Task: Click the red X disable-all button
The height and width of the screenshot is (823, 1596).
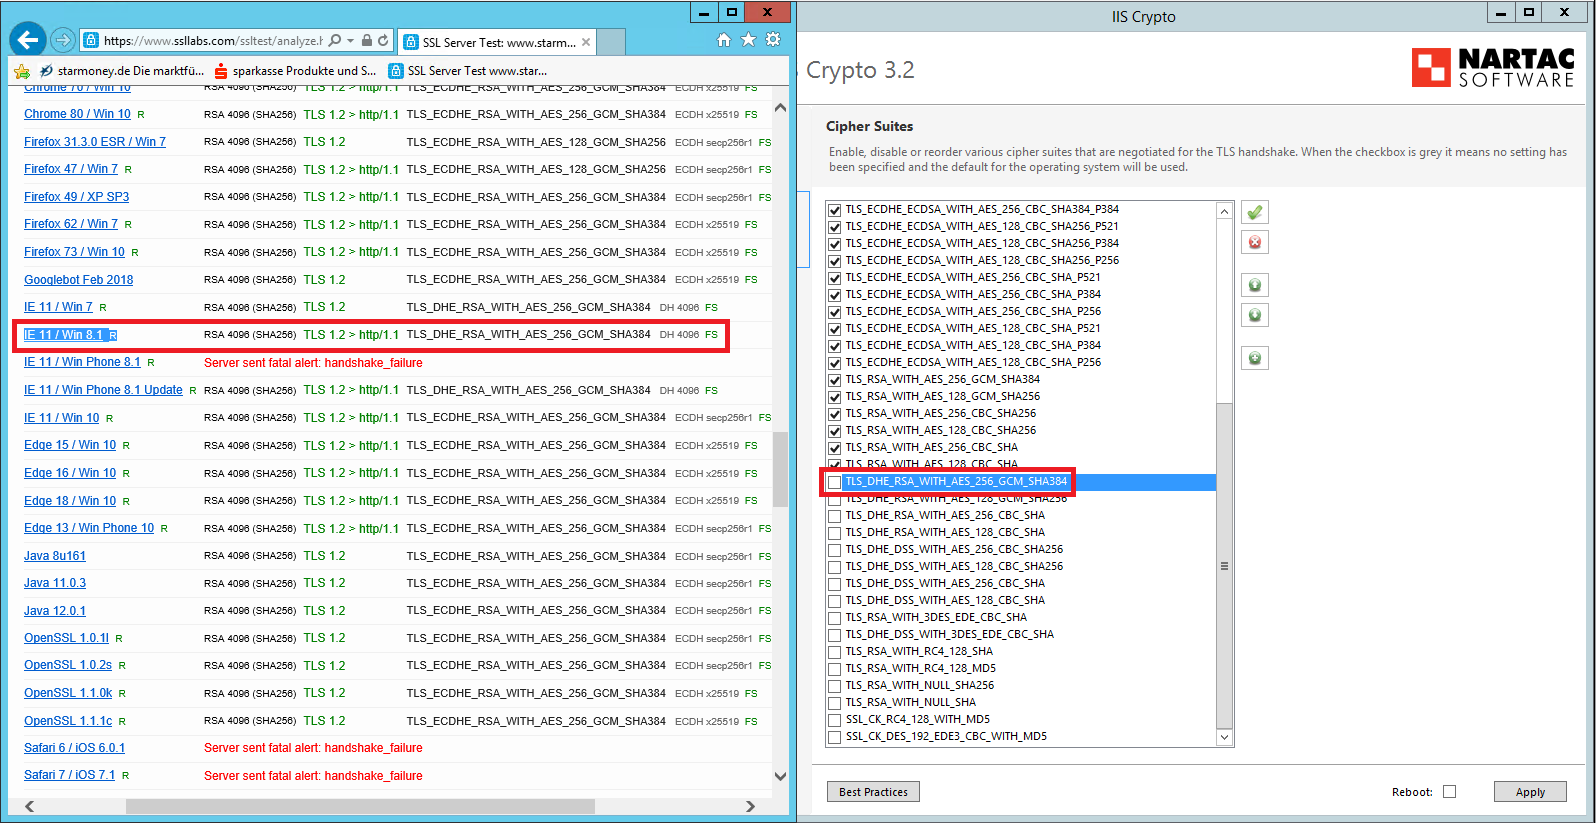Action: click(1254, 242)
